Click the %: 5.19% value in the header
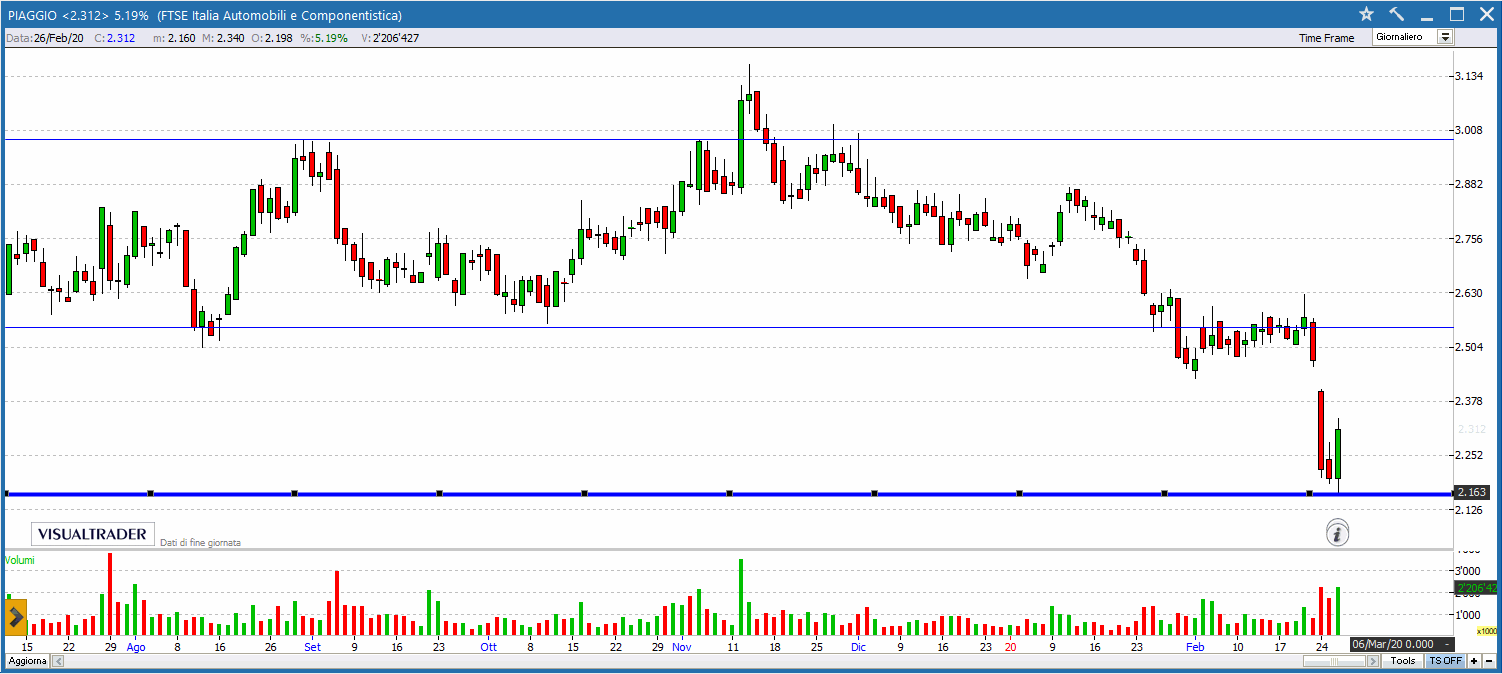Screen dimensions: 1502x674 click(324, 38)
